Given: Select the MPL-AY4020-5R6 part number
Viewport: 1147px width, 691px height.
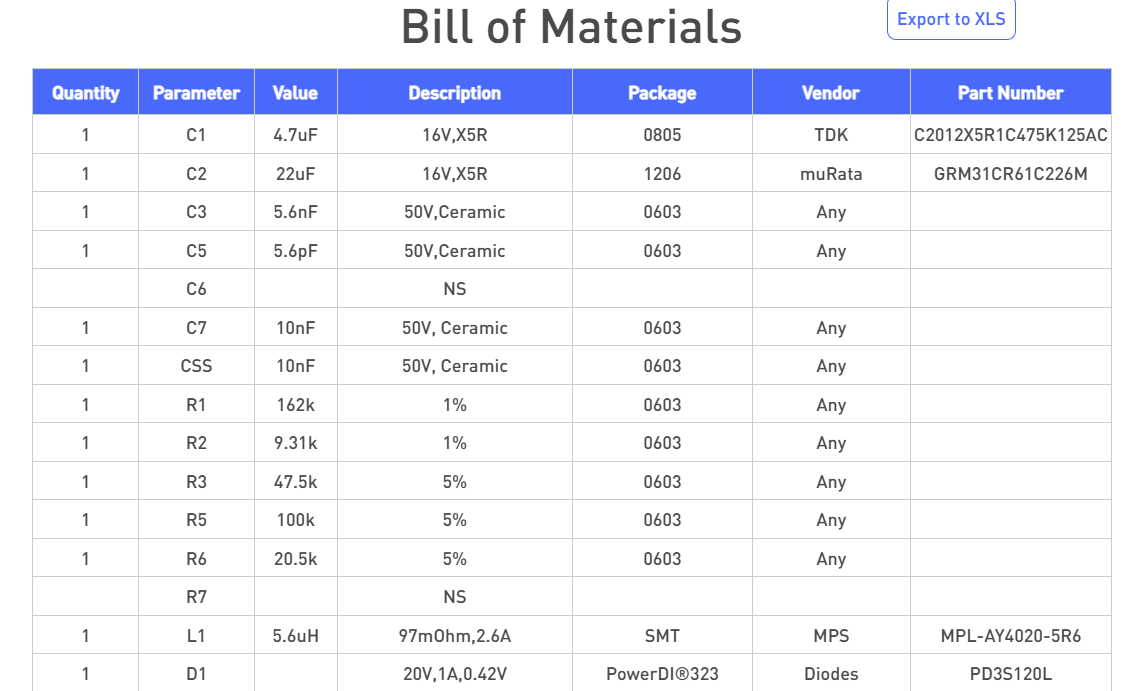Looking at the screenshot, I should (x=1011, y=636).
